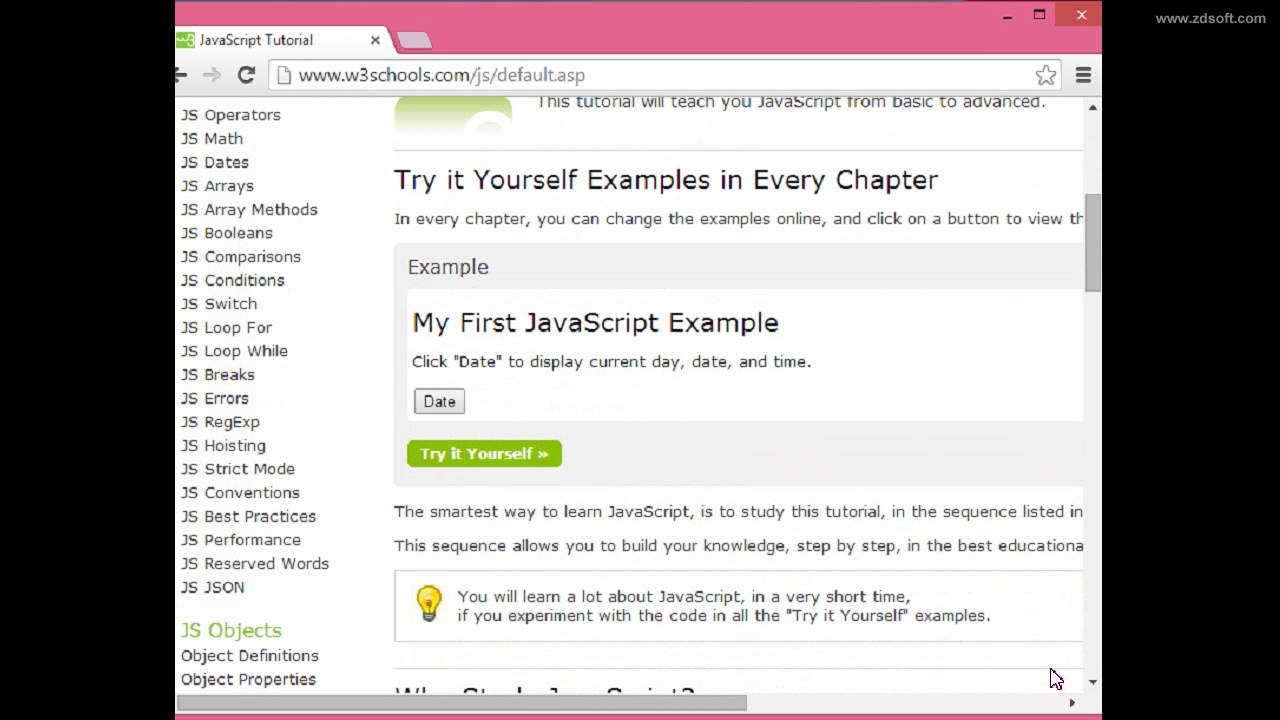Click the browser back arrow
This screenshot has height=720, width=1280.
181,75
